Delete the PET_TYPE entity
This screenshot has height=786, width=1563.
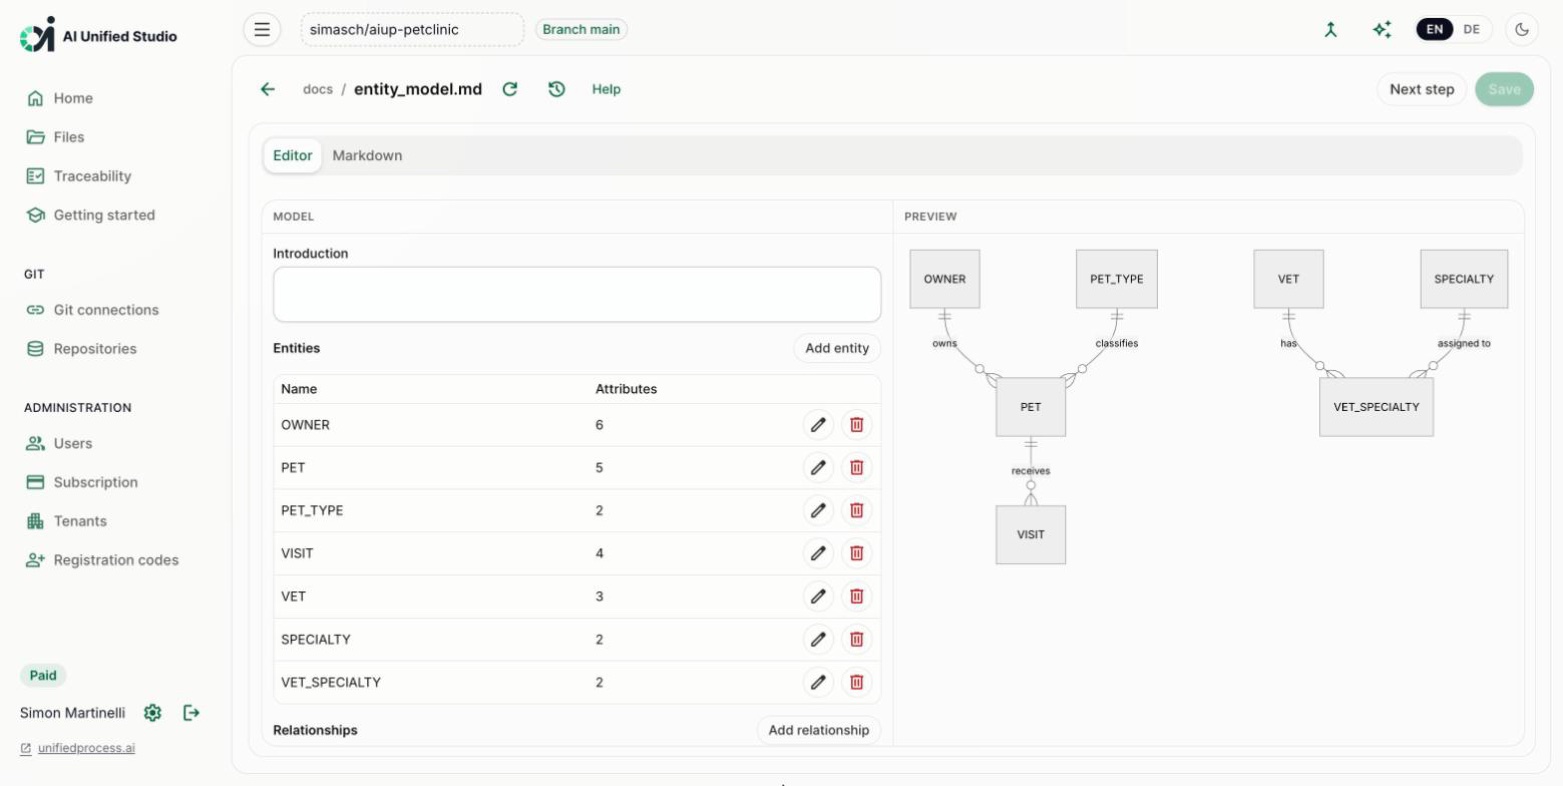tap(856, 510)
